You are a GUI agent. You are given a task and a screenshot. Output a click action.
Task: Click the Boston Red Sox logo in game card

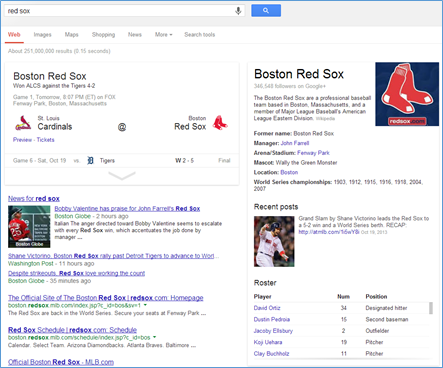[x=220, y=123]
